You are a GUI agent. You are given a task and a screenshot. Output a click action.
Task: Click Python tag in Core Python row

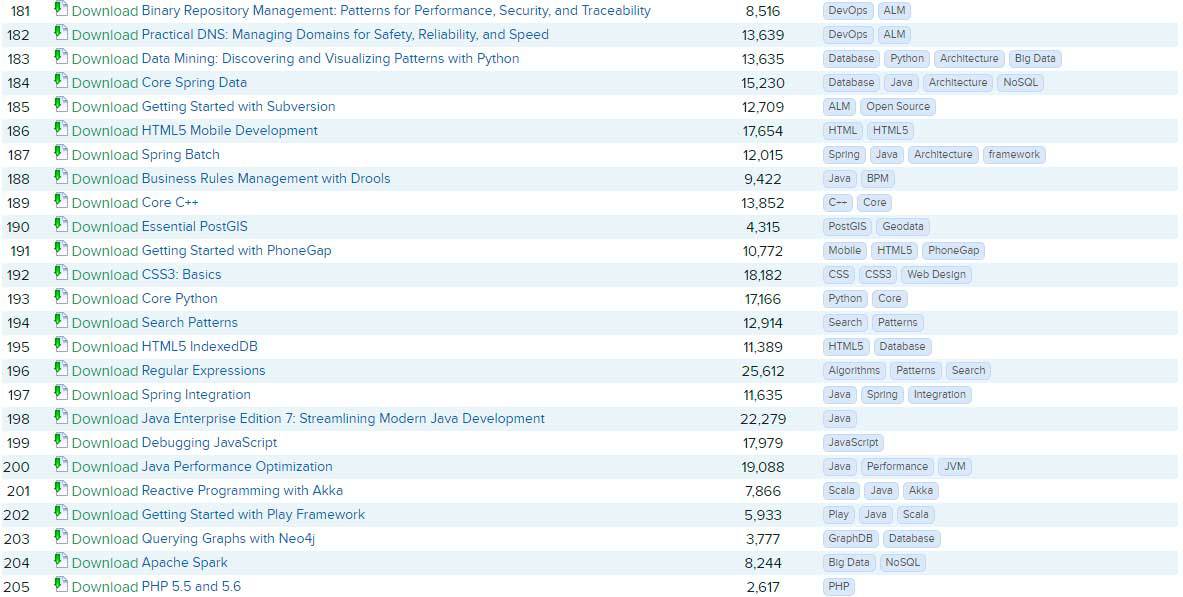coord(845,299)
